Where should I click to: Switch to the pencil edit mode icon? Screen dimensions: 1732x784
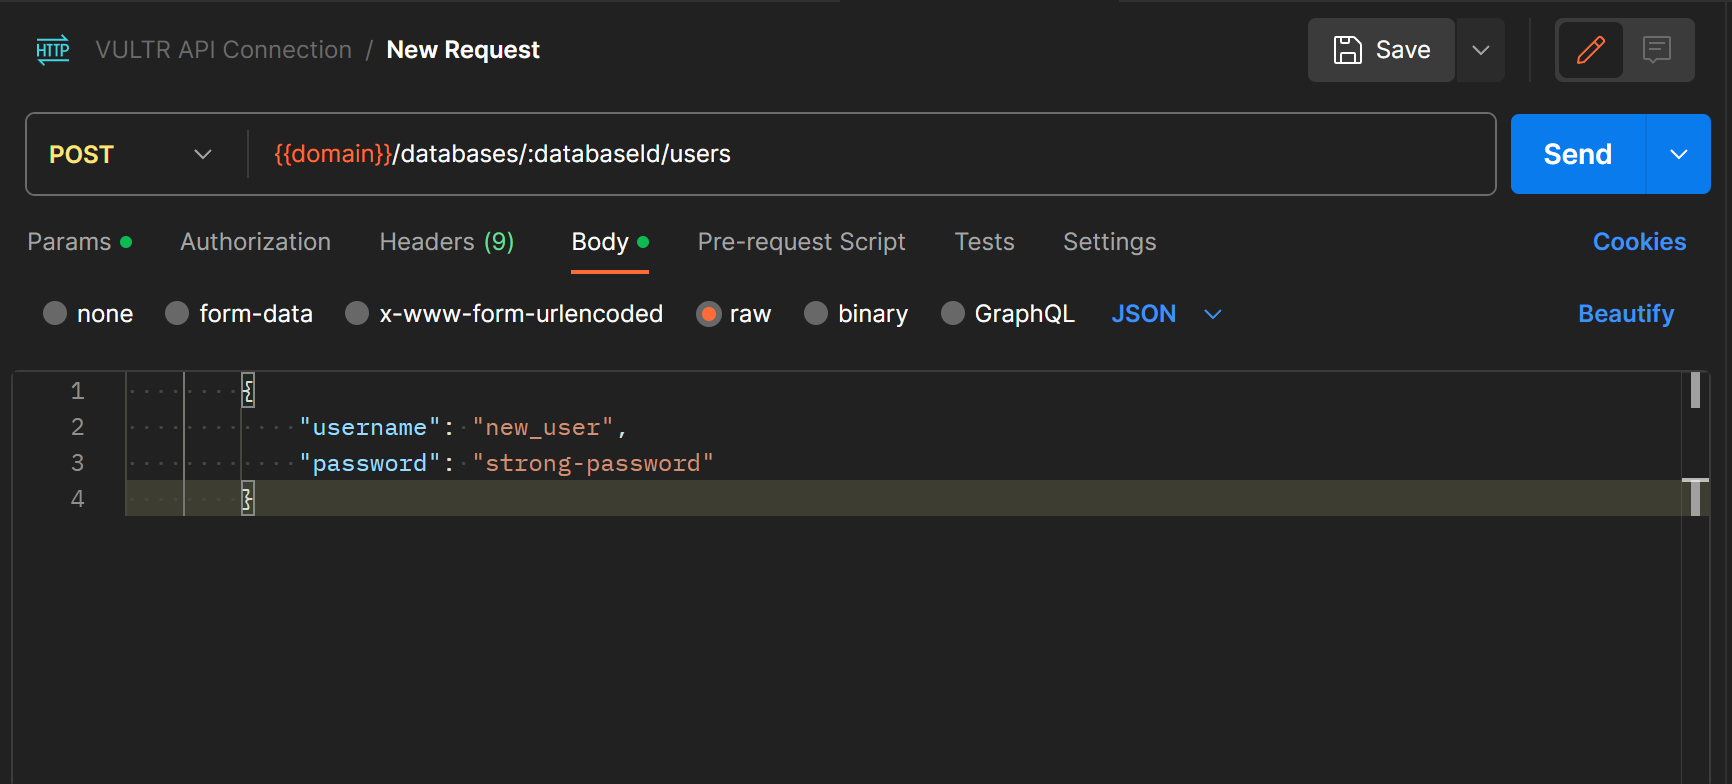click(1591, 50)
